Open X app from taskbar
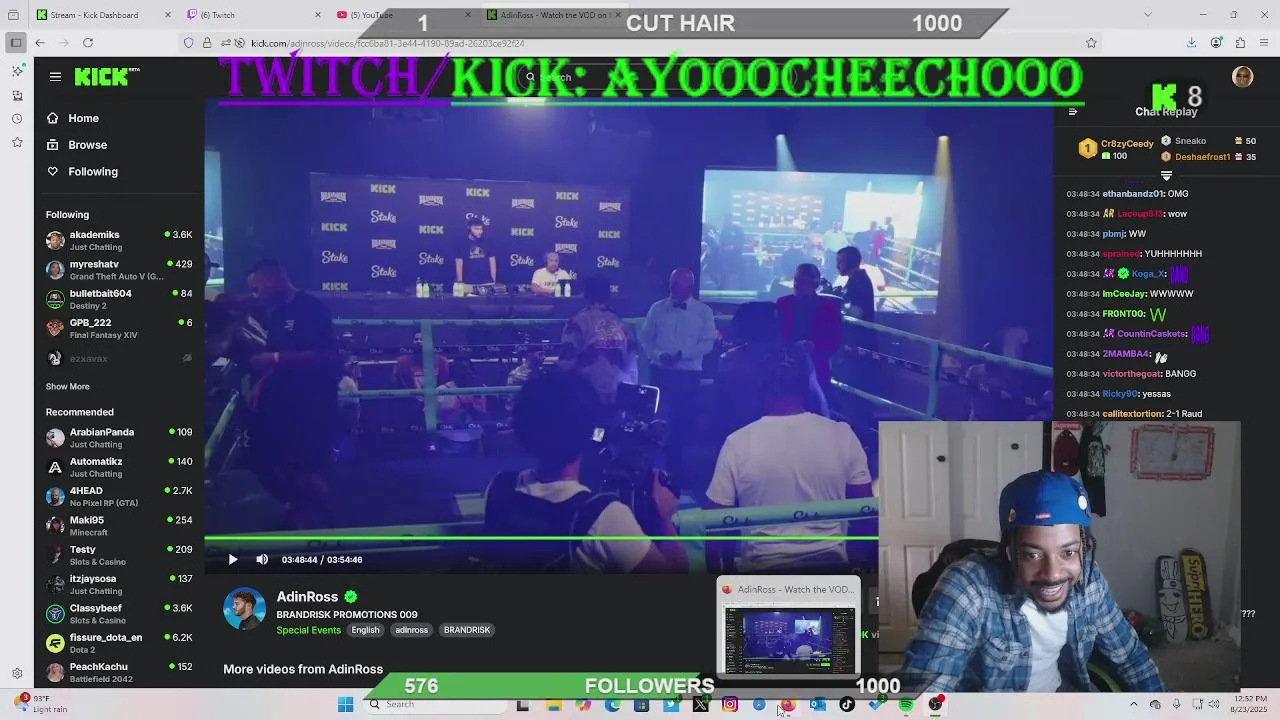This screenshot has width=1280, height=720. pos(701,705)
